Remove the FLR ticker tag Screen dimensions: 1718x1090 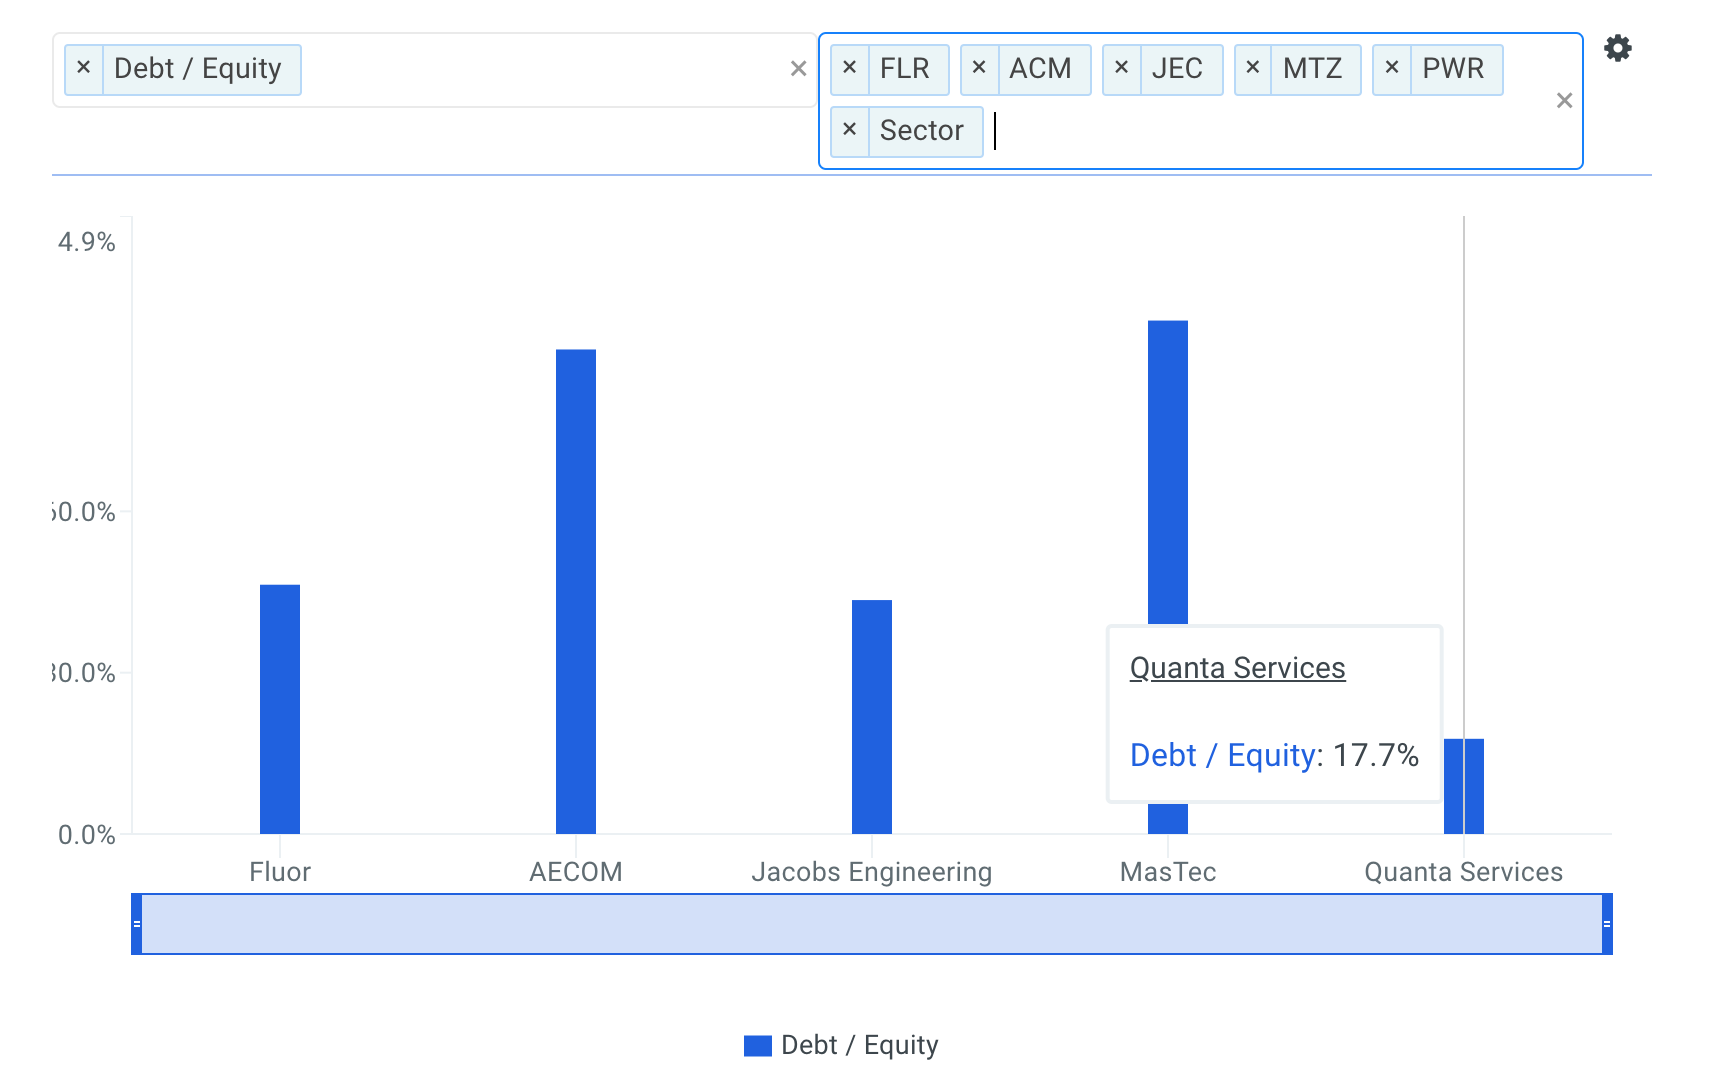click(850, 69)
